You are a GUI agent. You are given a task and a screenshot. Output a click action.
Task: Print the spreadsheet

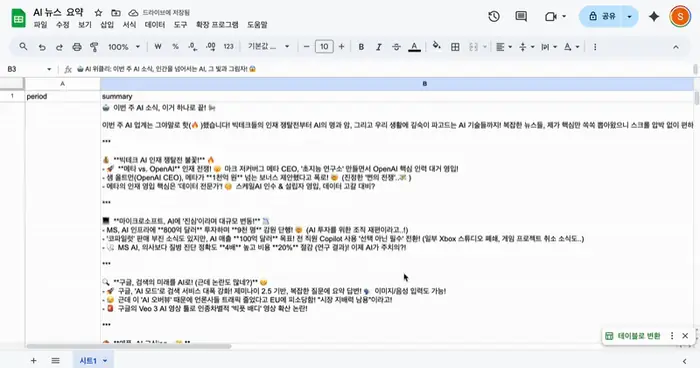[x=77, y=47]
